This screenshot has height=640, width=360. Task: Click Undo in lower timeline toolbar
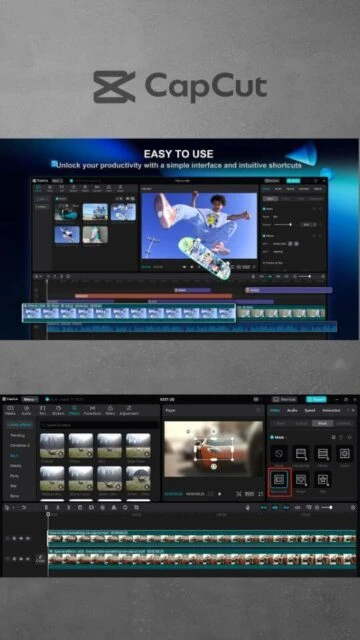click(x=24, y=507)
